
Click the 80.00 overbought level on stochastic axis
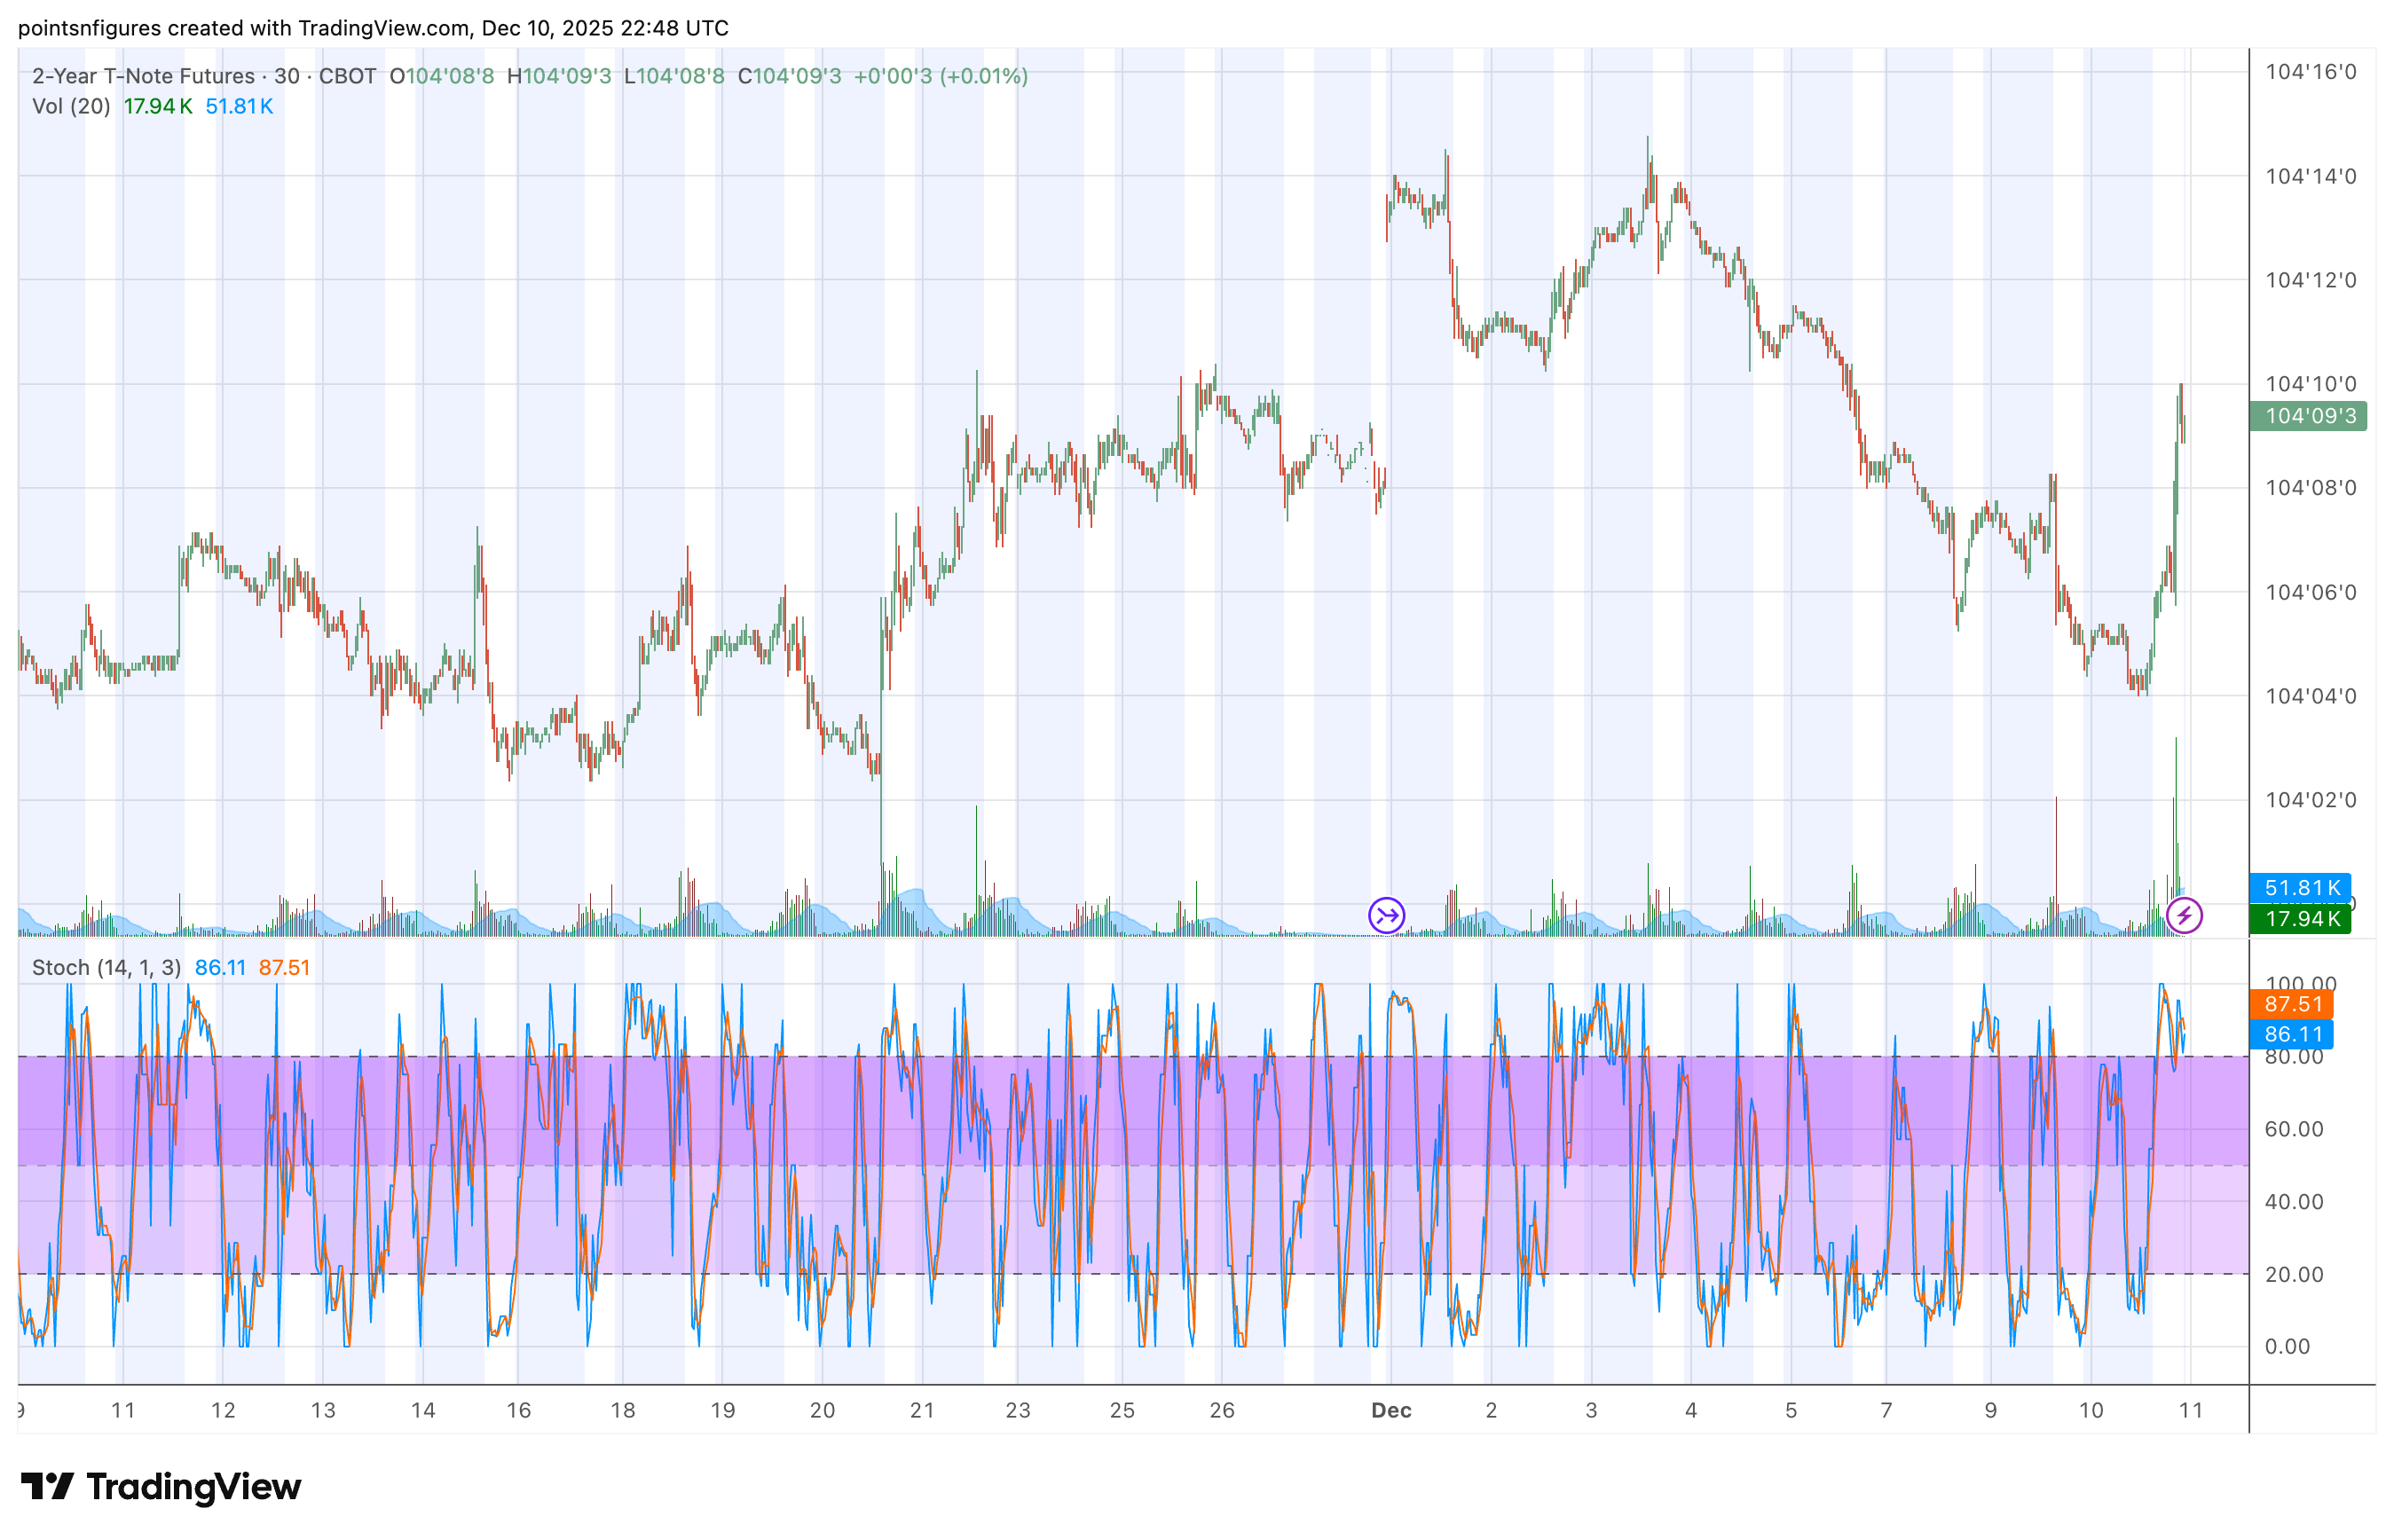pos(2293,1057)
